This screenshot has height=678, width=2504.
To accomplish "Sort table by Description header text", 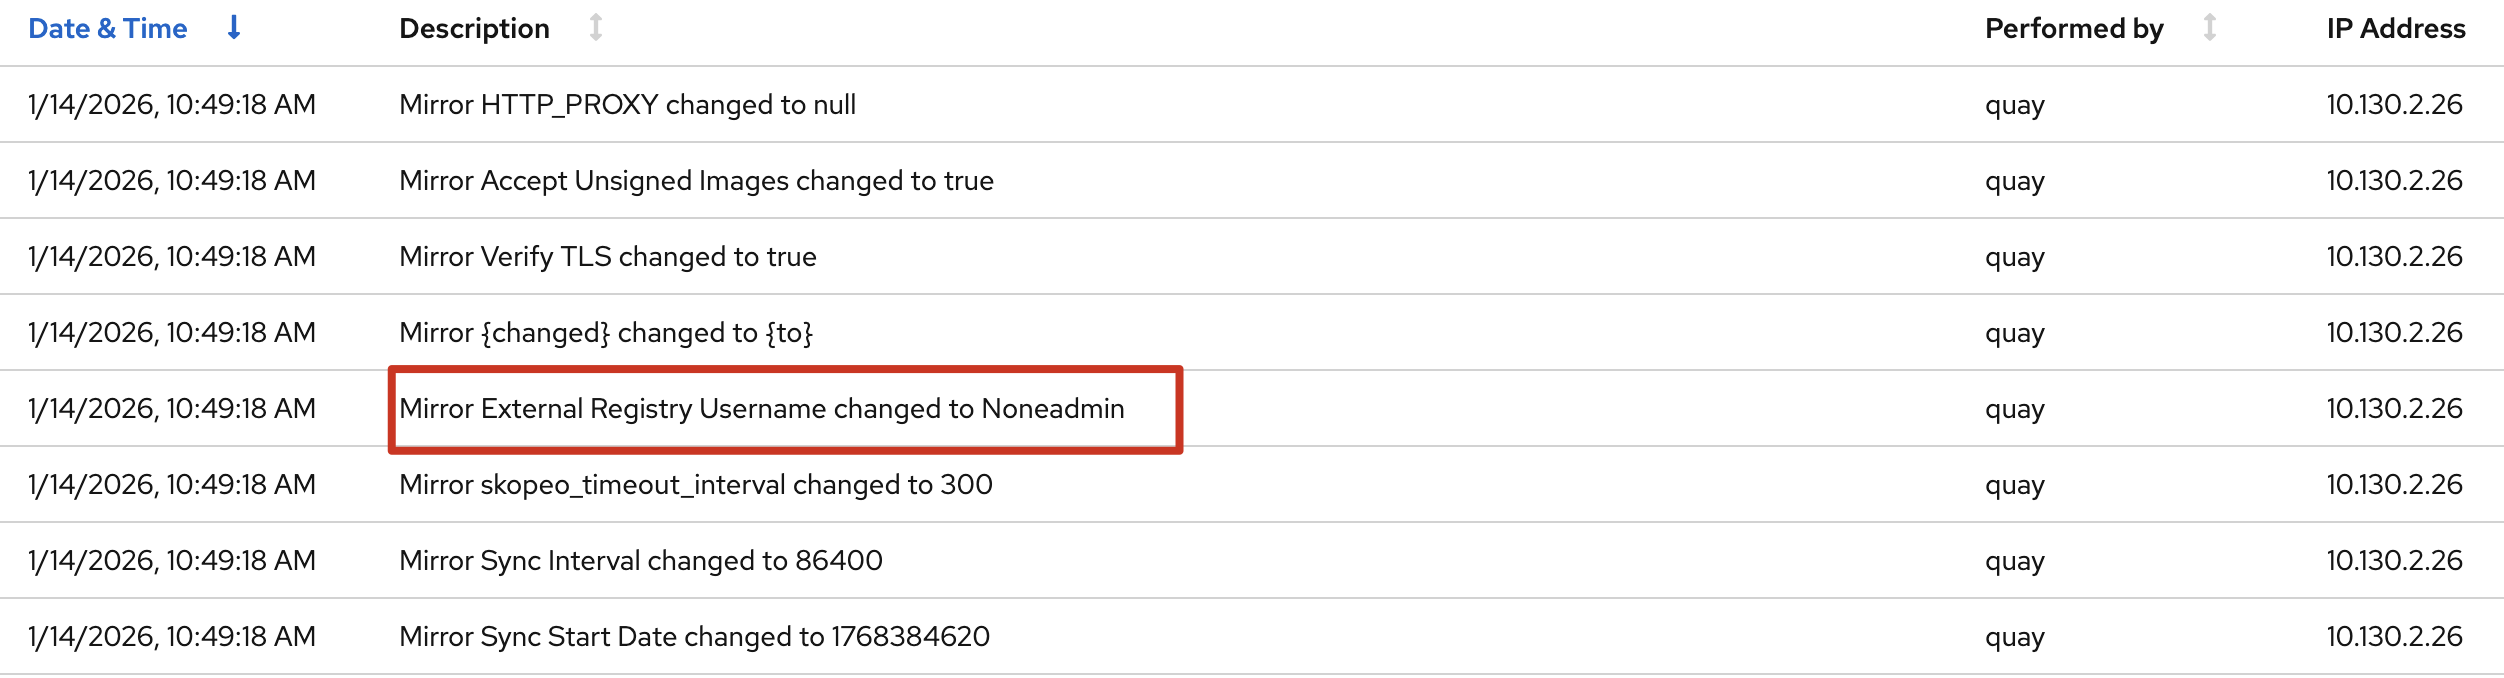I will (x=474, y=29).
